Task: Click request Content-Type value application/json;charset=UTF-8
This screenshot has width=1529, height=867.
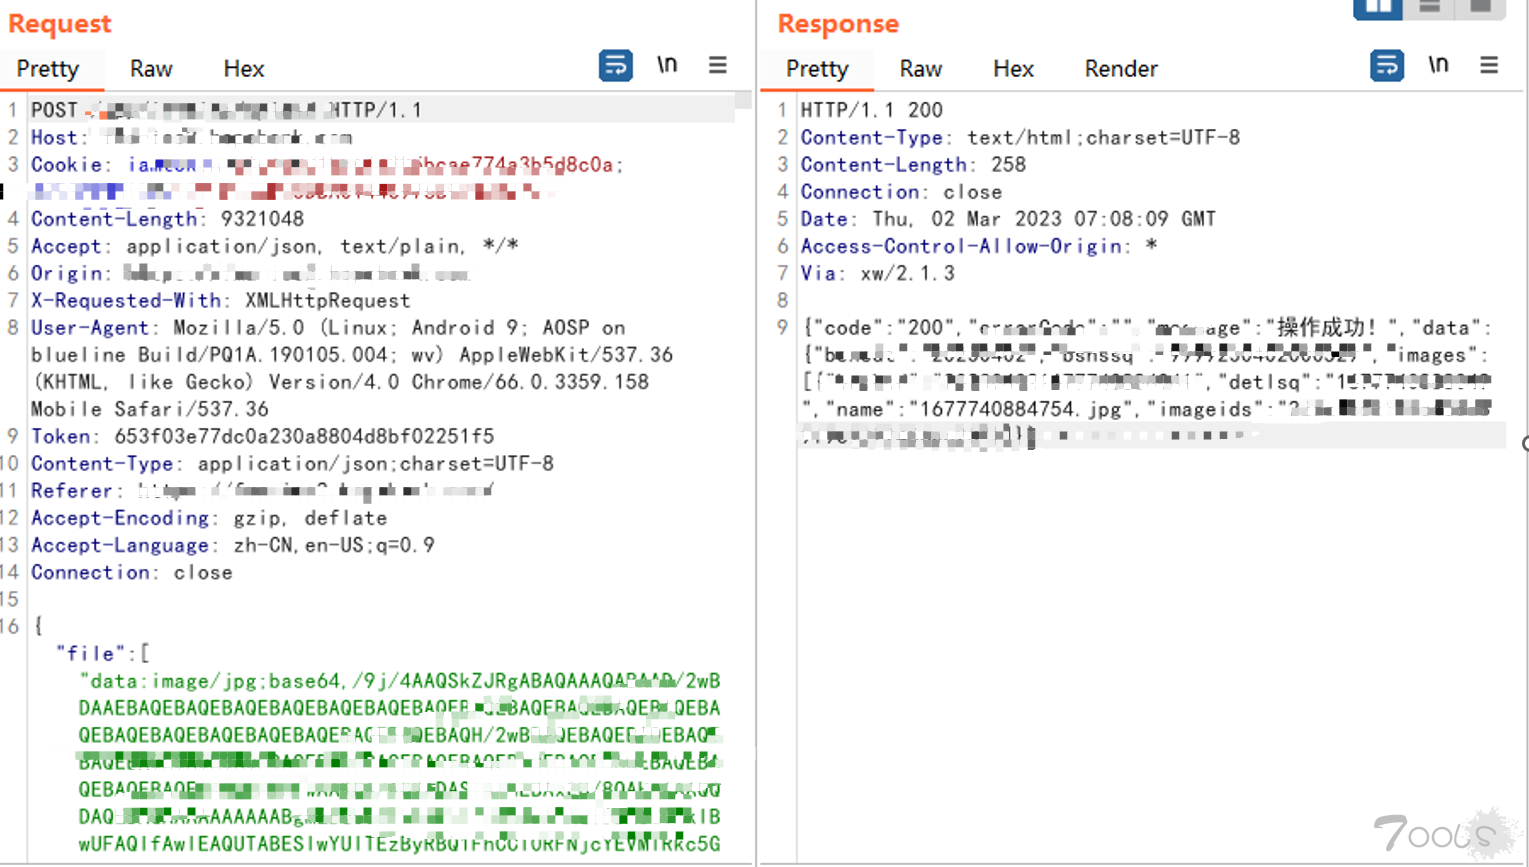Action: pos(376,464)
